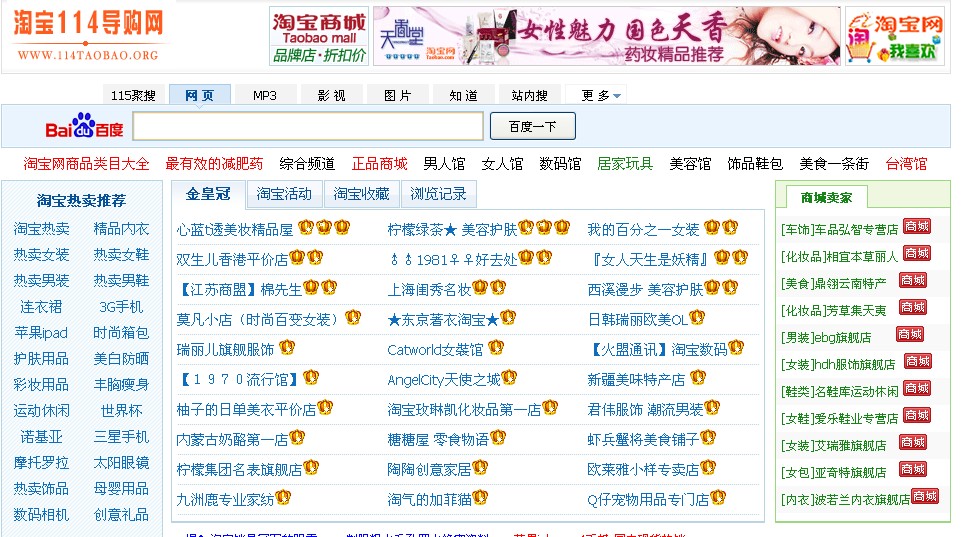
Task: Click 商城 badge beside 相宜本草丽人
Action: click(917, 253)
